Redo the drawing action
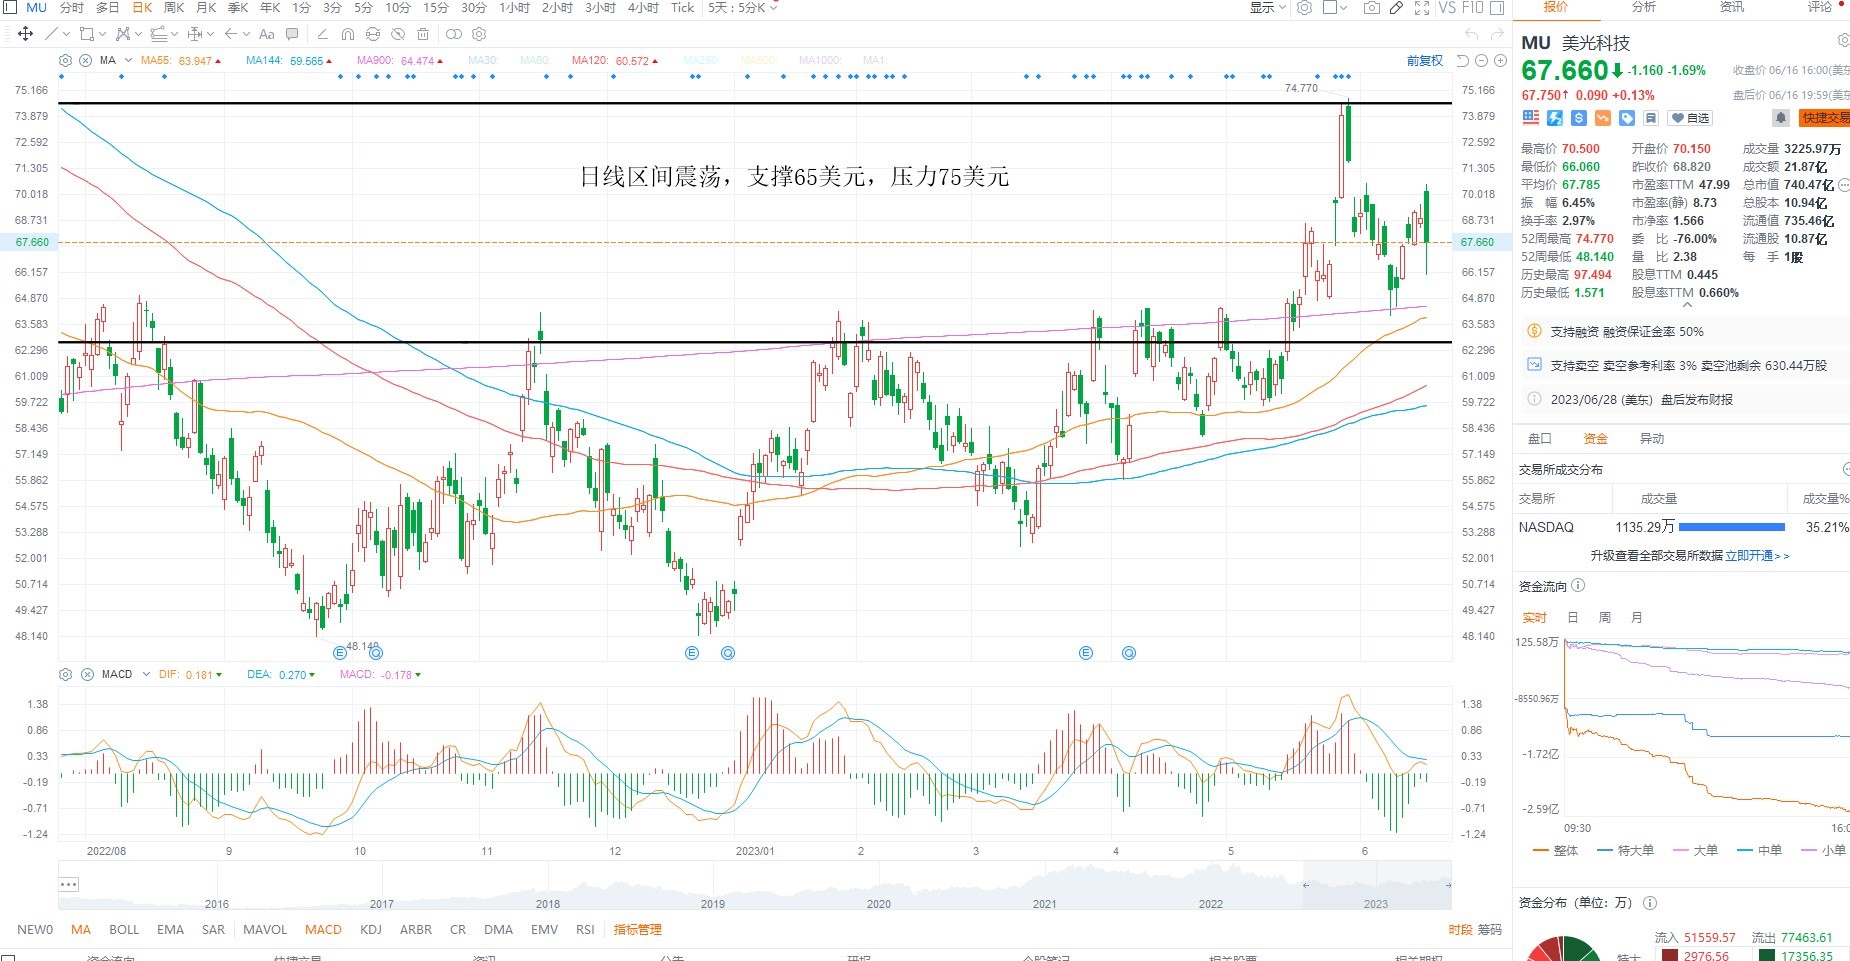Screen dimensions: 1850x961 tap(1497, 34)
